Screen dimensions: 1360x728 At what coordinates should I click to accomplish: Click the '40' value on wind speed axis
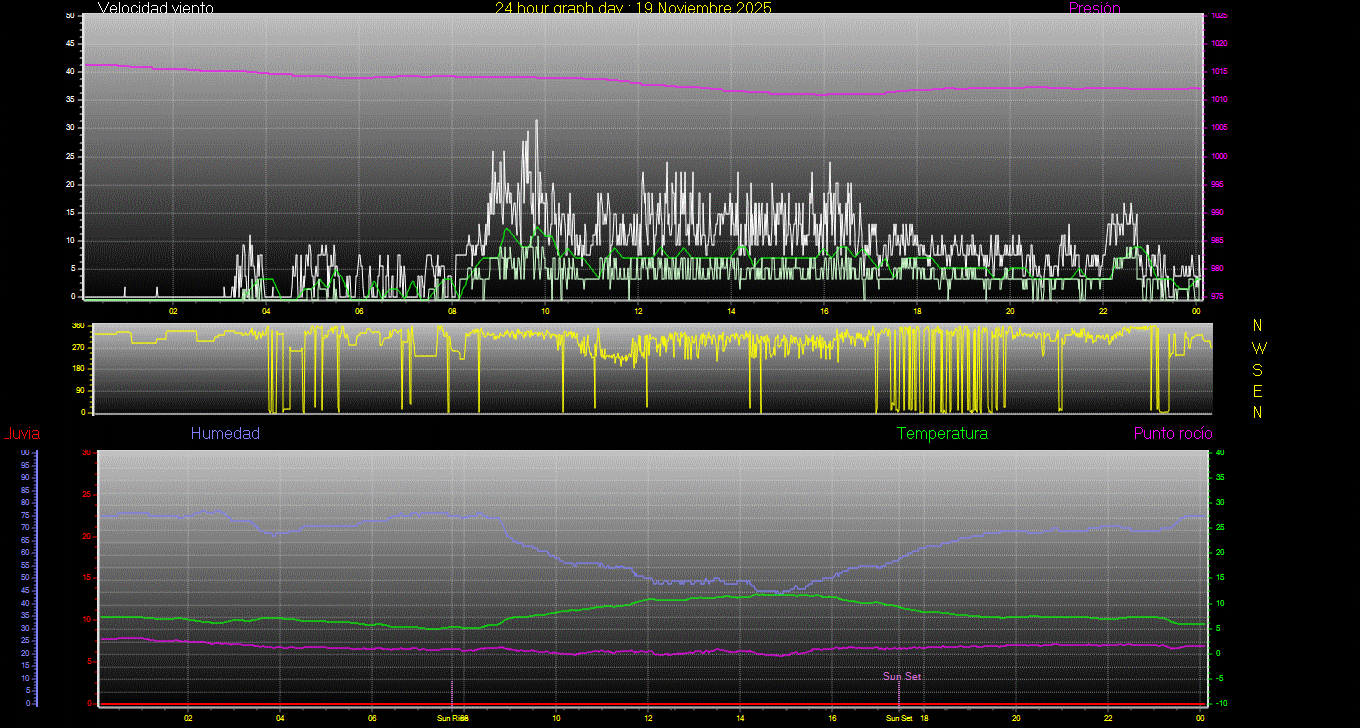coord(71,72)
